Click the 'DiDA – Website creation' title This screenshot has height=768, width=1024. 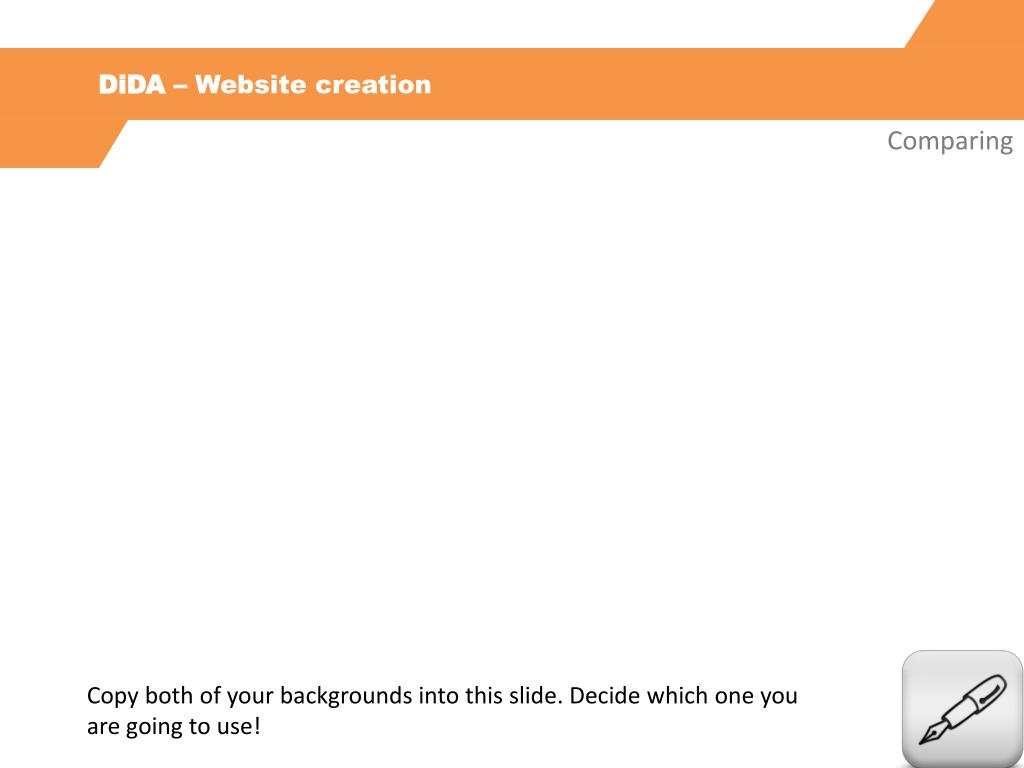(264, 85)
